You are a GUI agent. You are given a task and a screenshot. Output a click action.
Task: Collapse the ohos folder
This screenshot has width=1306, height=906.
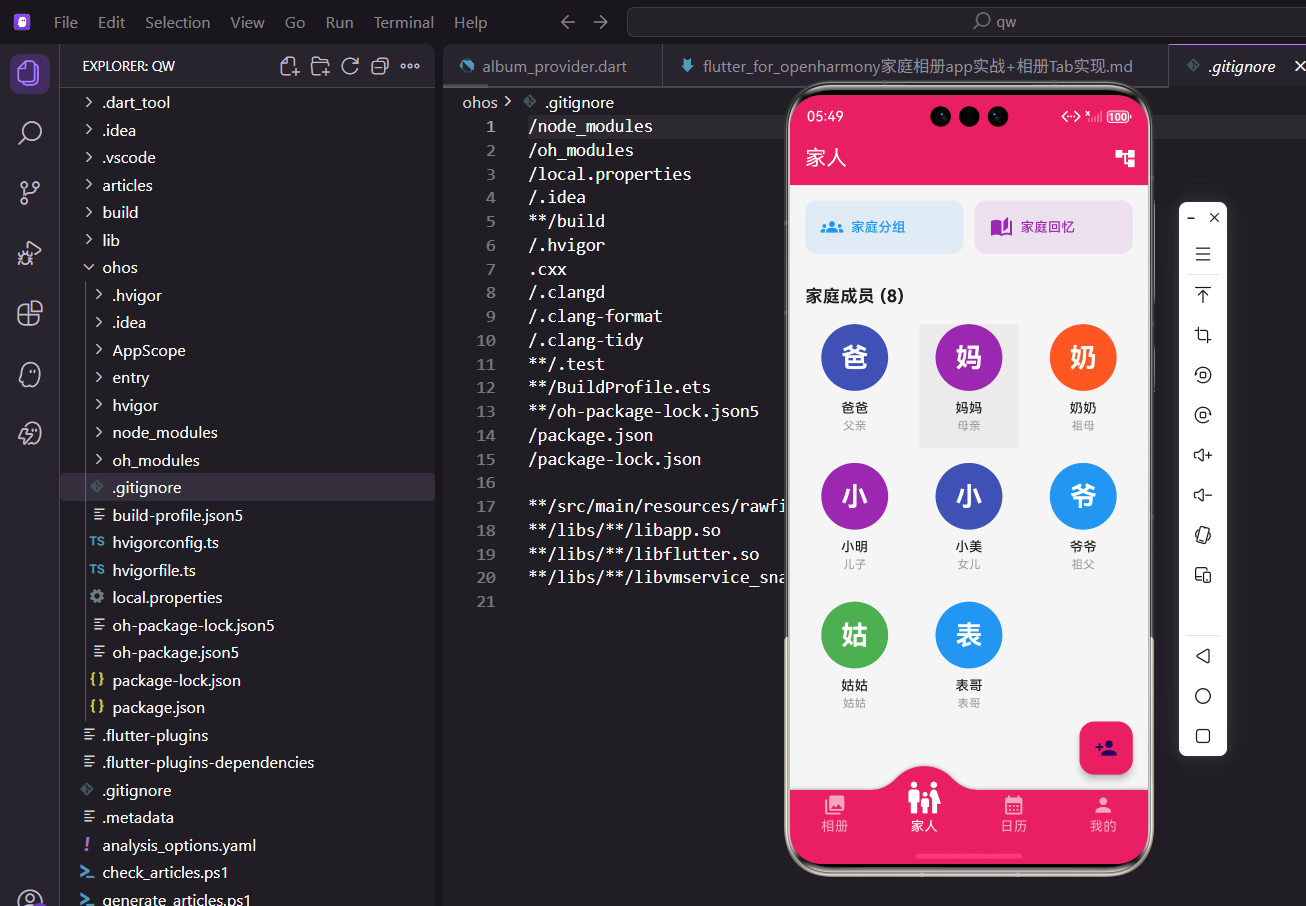[x=247, y=267]
